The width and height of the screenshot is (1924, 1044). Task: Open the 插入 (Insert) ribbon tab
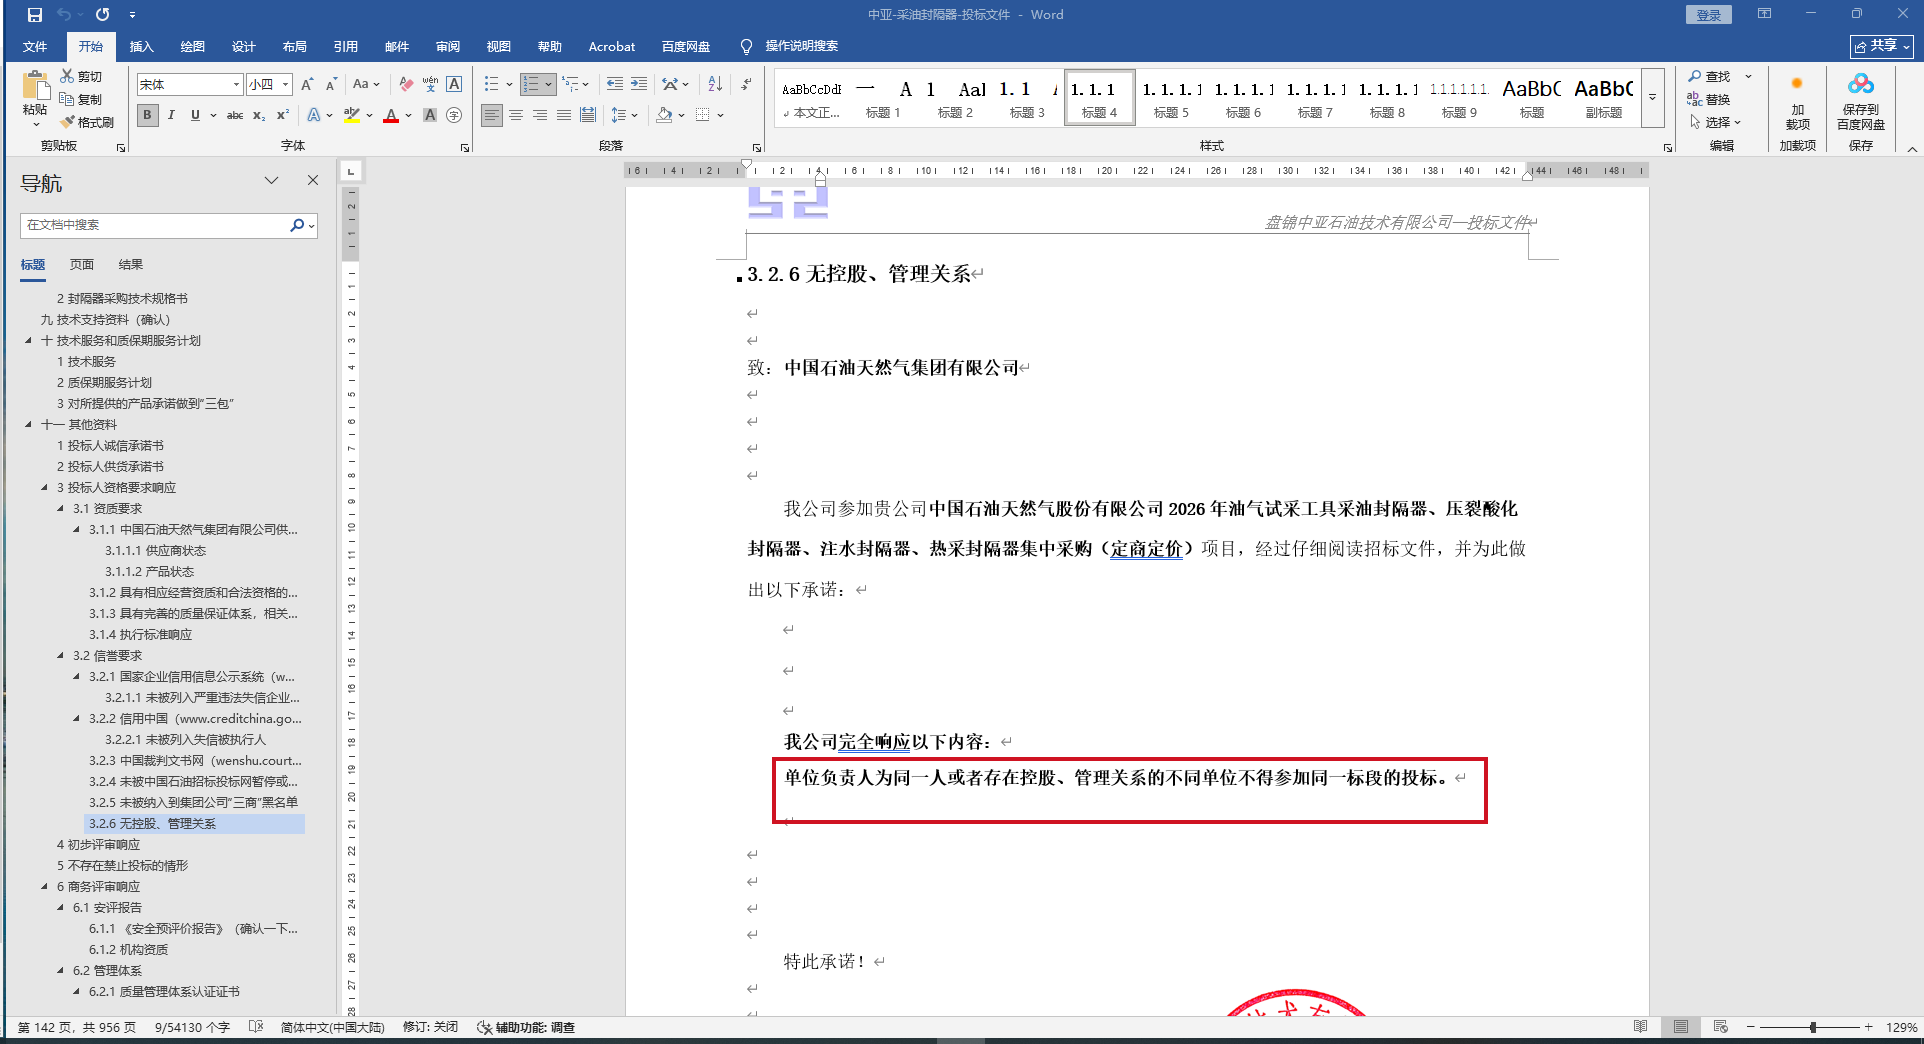[142, 47]
